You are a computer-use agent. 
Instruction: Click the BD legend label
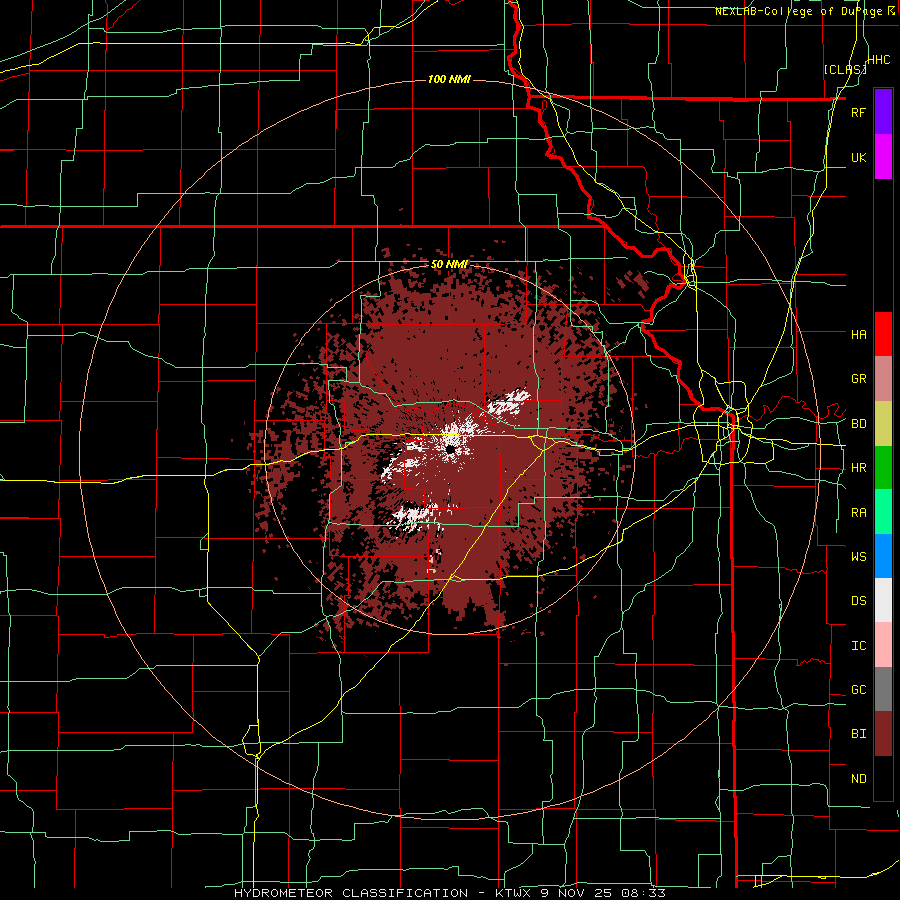tap(858, 424)
